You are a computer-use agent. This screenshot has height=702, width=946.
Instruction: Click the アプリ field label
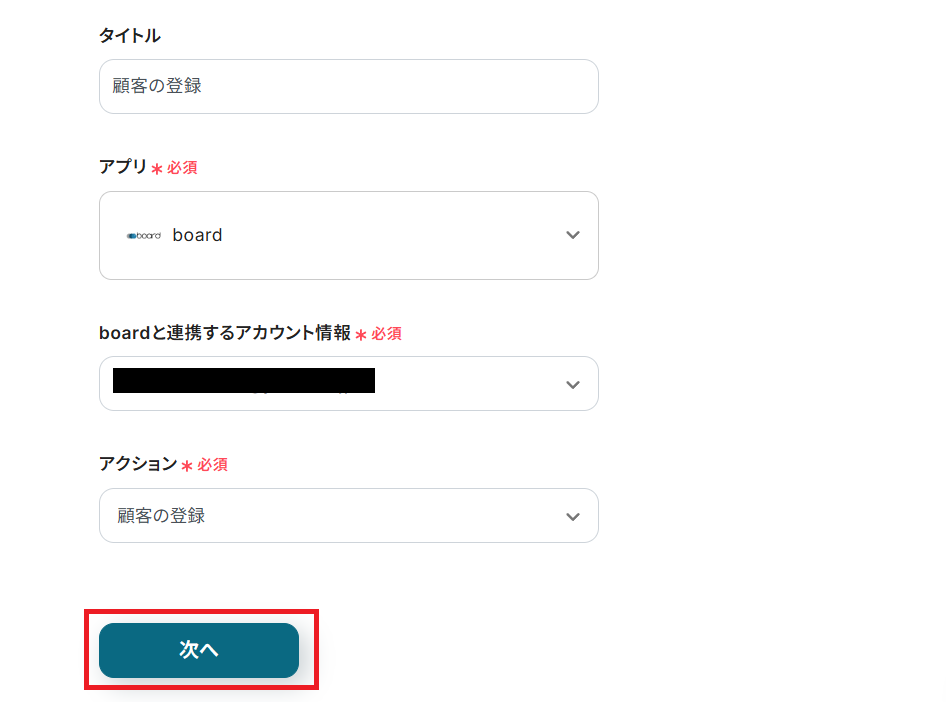123,167
